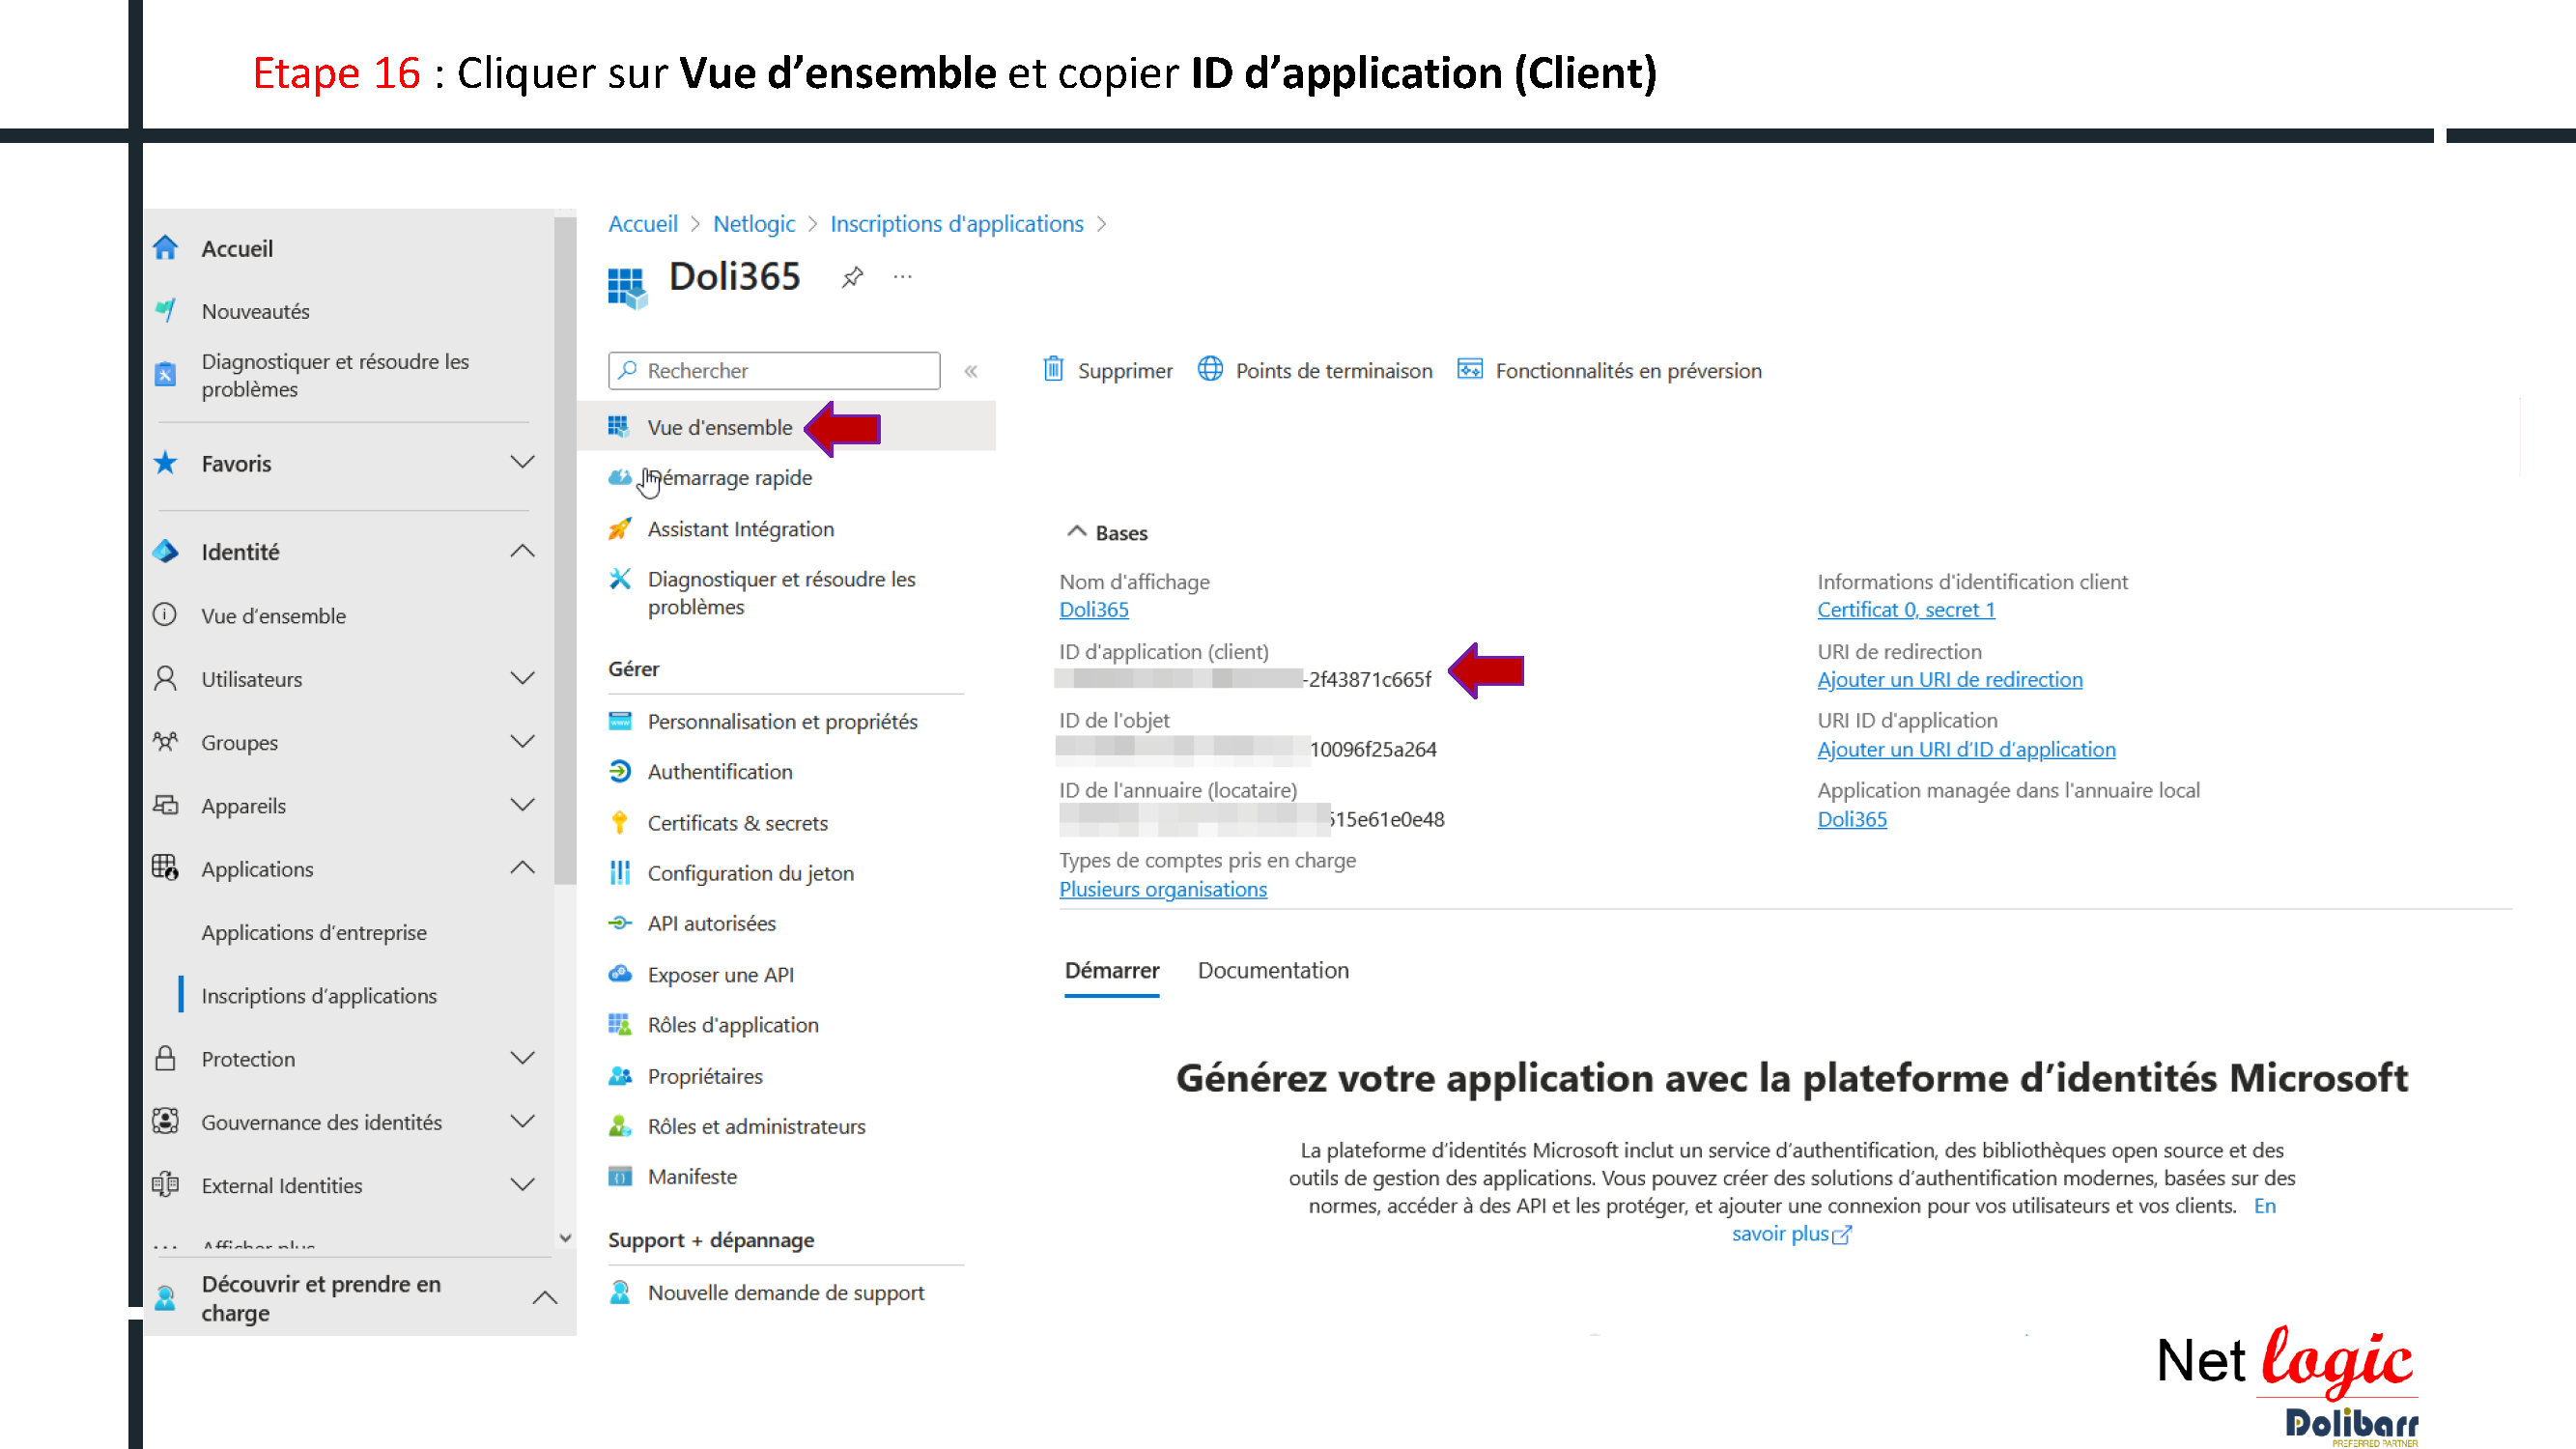The height and width of the screenshot is (1449, 2576).
Task: Click the pin icon next to Doli365
Action: [x=852, y=277]
